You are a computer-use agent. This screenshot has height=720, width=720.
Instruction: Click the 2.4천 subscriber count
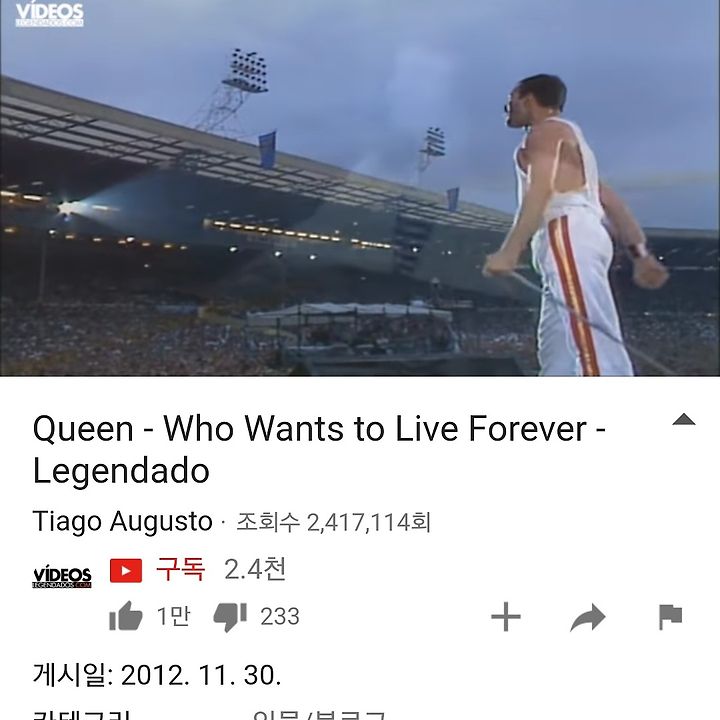point(255,569)
